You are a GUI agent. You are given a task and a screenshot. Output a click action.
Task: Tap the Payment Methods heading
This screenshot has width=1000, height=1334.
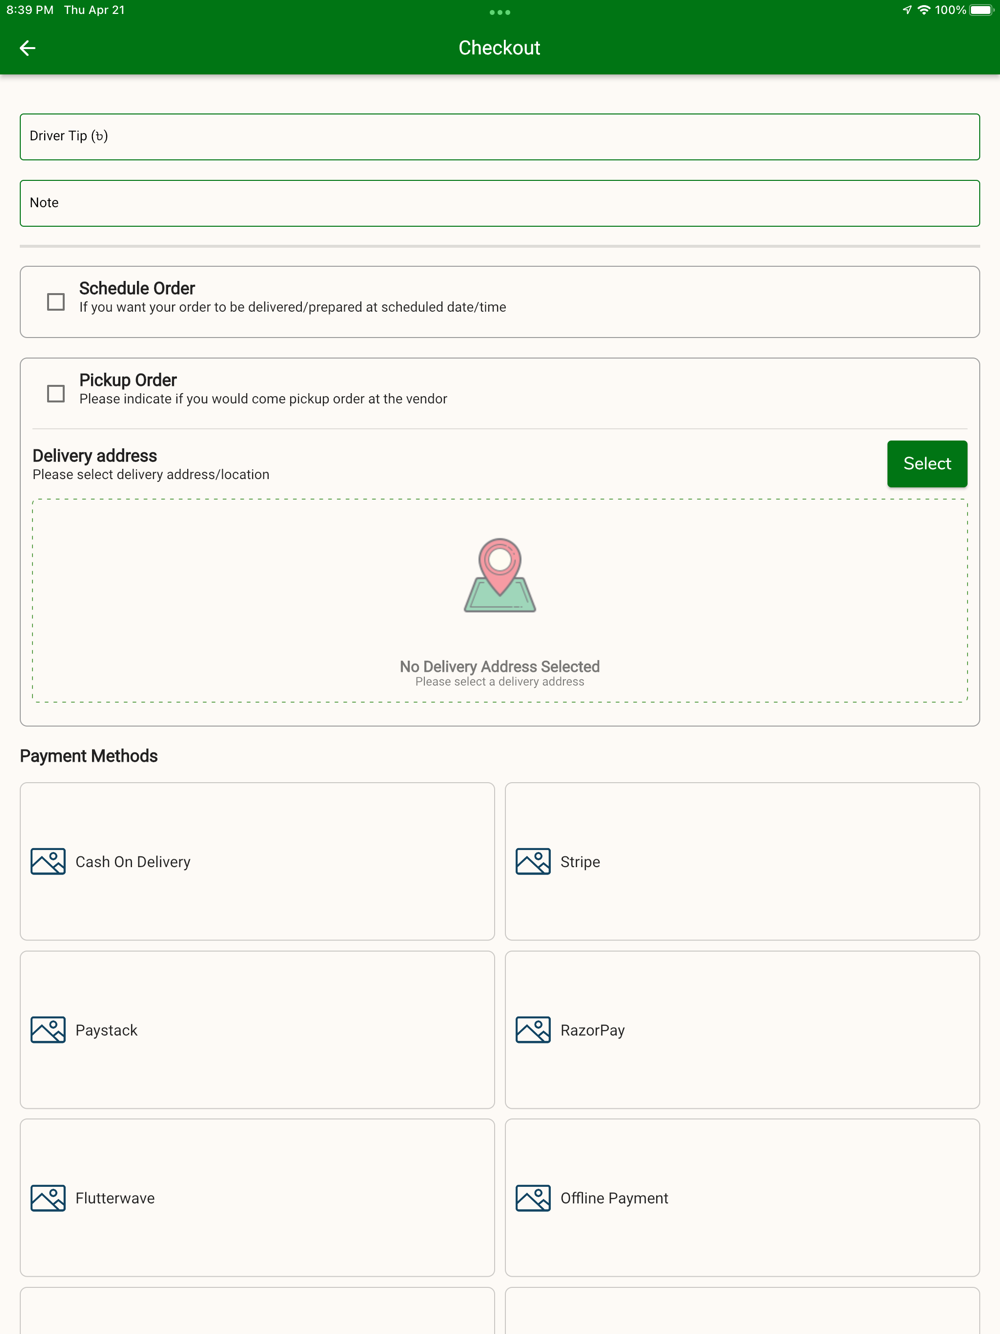(89, 756)
